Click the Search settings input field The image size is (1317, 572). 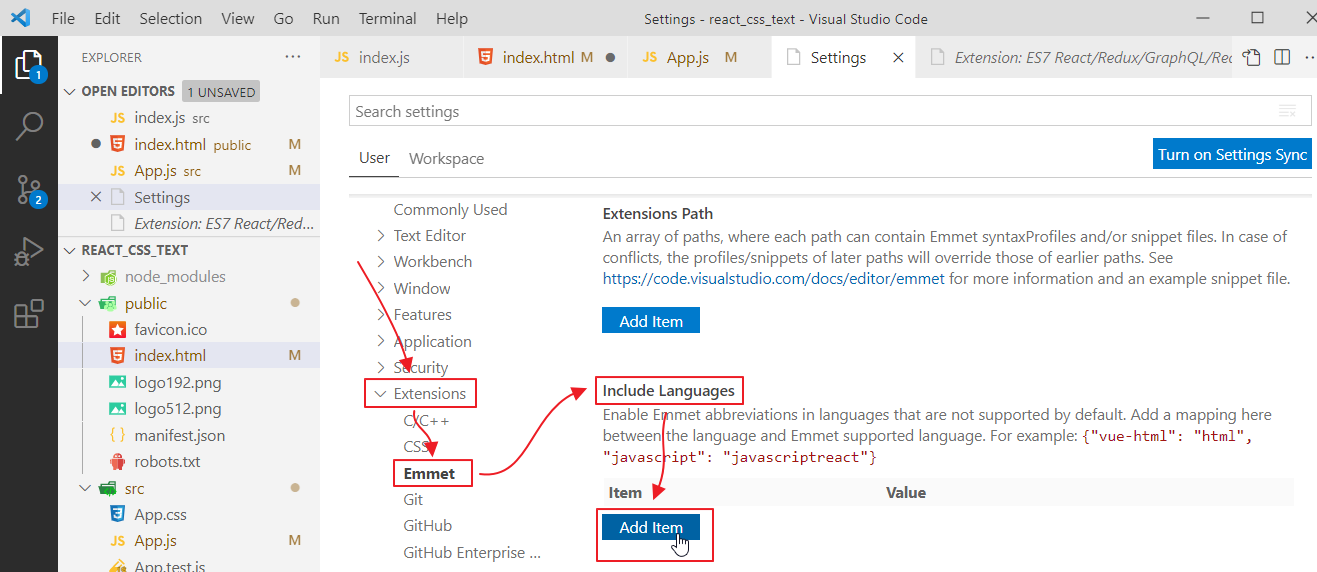click(810, 111)
